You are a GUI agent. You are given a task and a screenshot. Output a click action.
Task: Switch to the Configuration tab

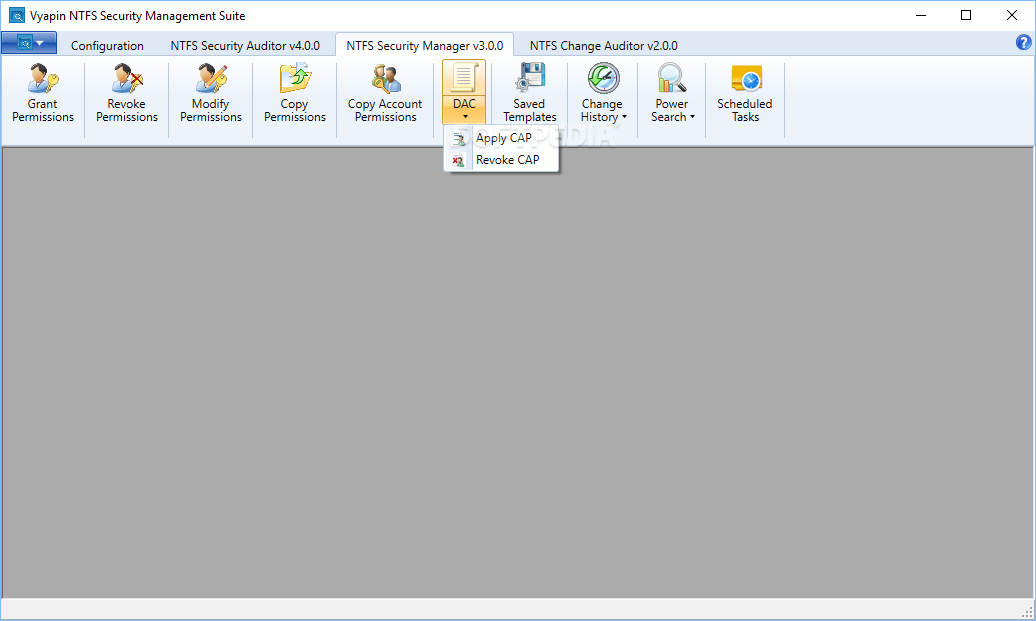click(107, 46)
